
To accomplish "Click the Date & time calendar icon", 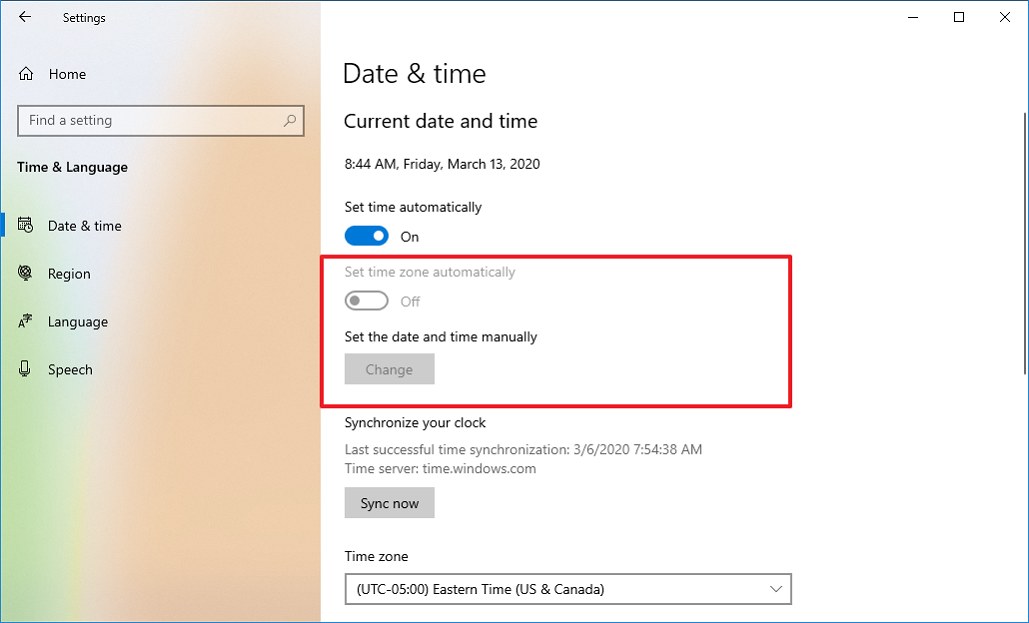I will 26,225.
